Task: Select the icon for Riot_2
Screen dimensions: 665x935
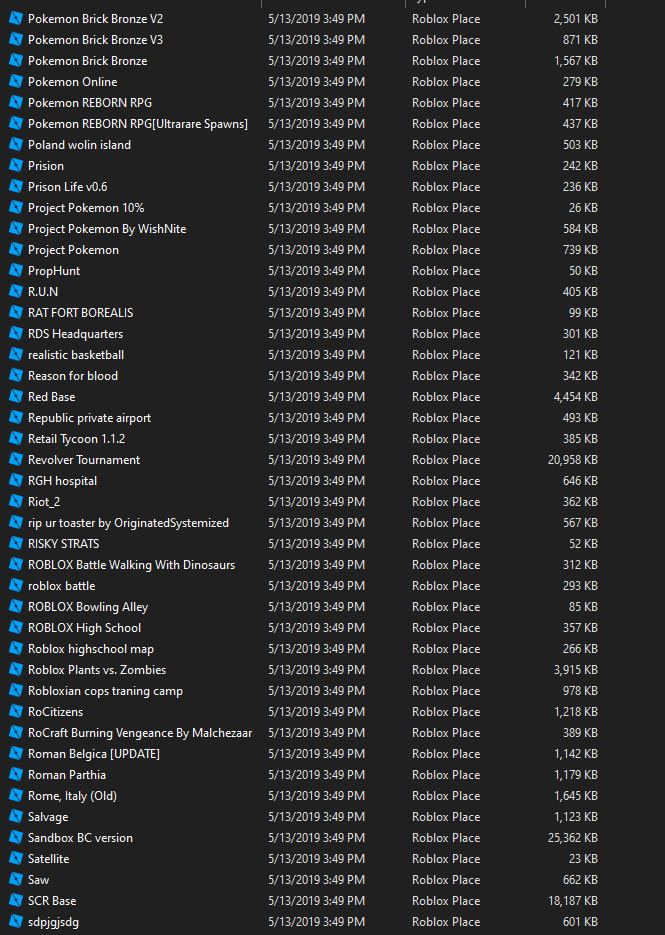Action: coord(16,501)
